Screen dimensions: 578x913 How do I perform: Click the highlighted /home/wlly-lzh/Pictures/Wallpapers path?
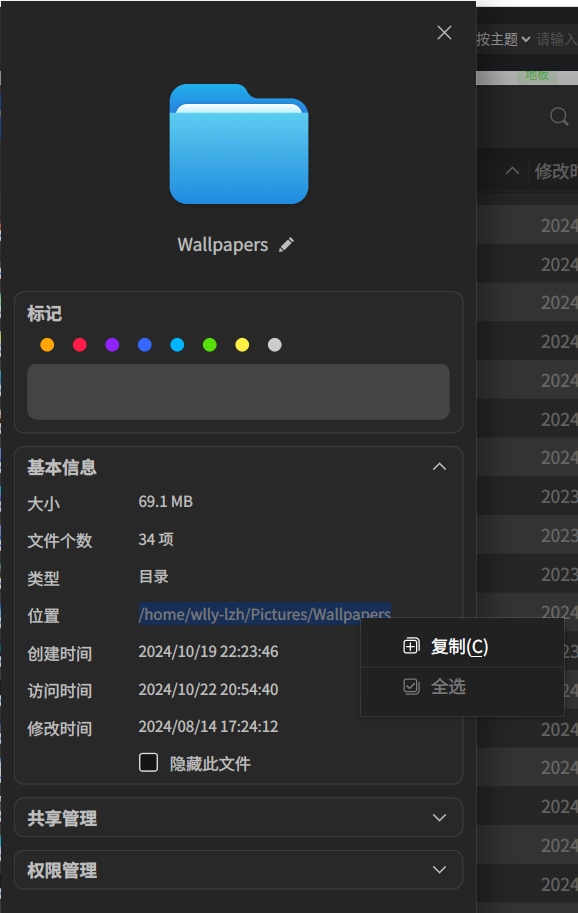[265, 614]
